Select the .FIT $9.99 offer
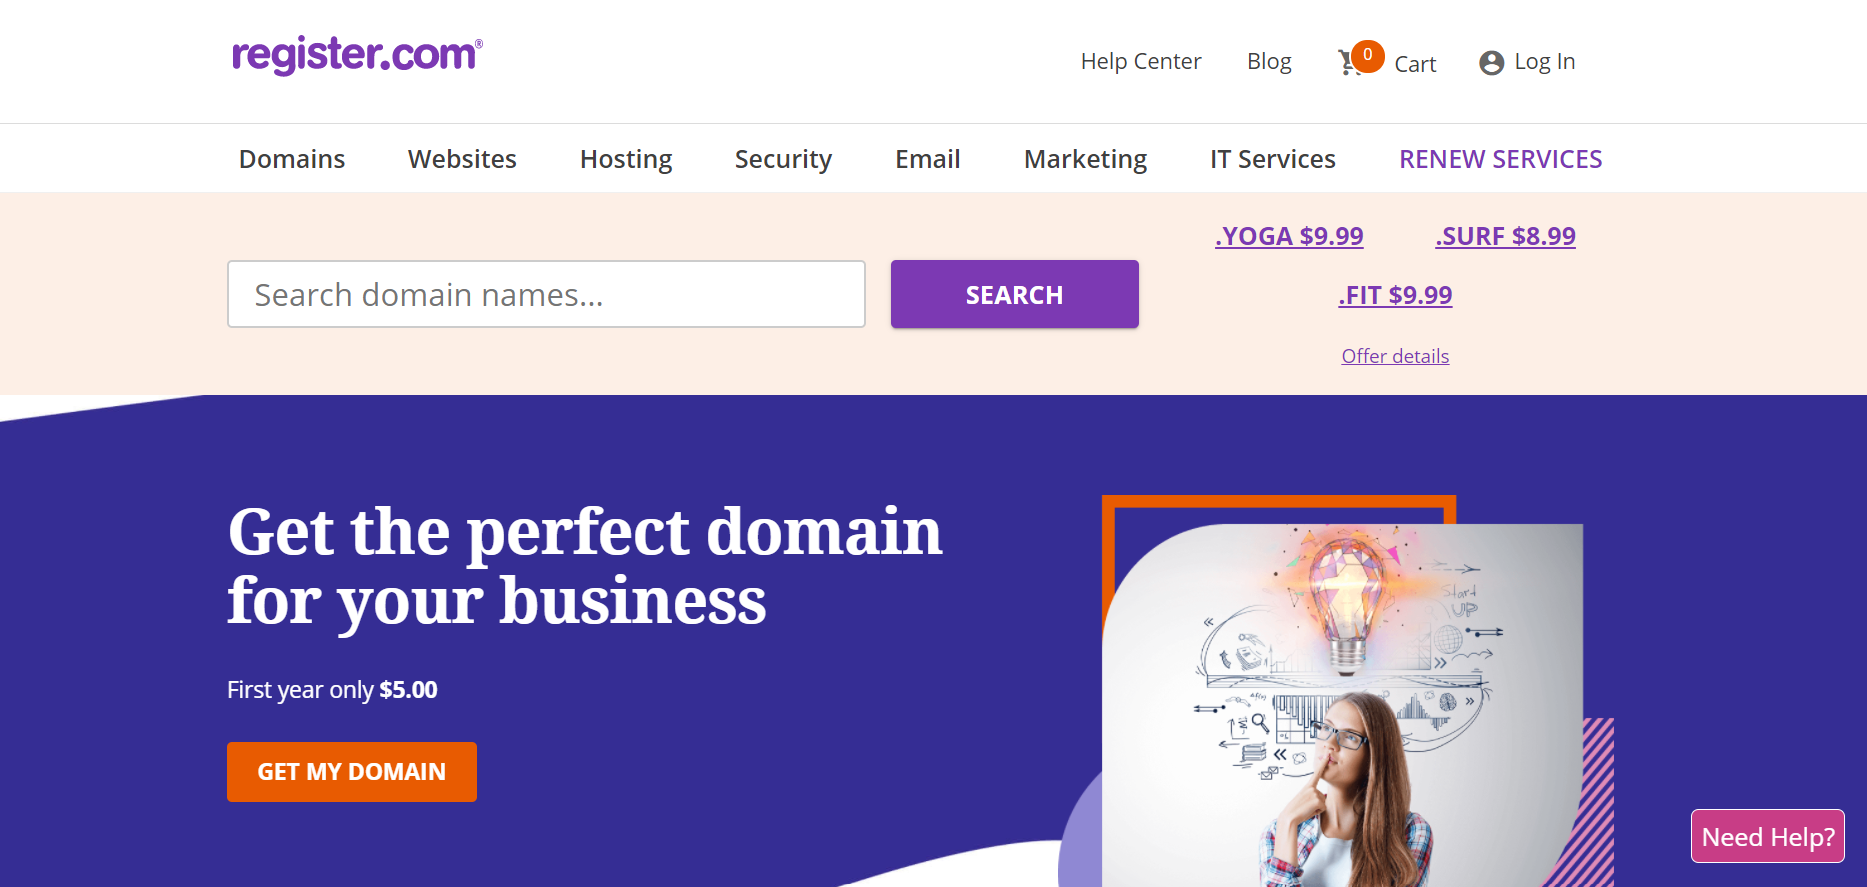The image size is (1867, 887). [x=1395, y=295]
